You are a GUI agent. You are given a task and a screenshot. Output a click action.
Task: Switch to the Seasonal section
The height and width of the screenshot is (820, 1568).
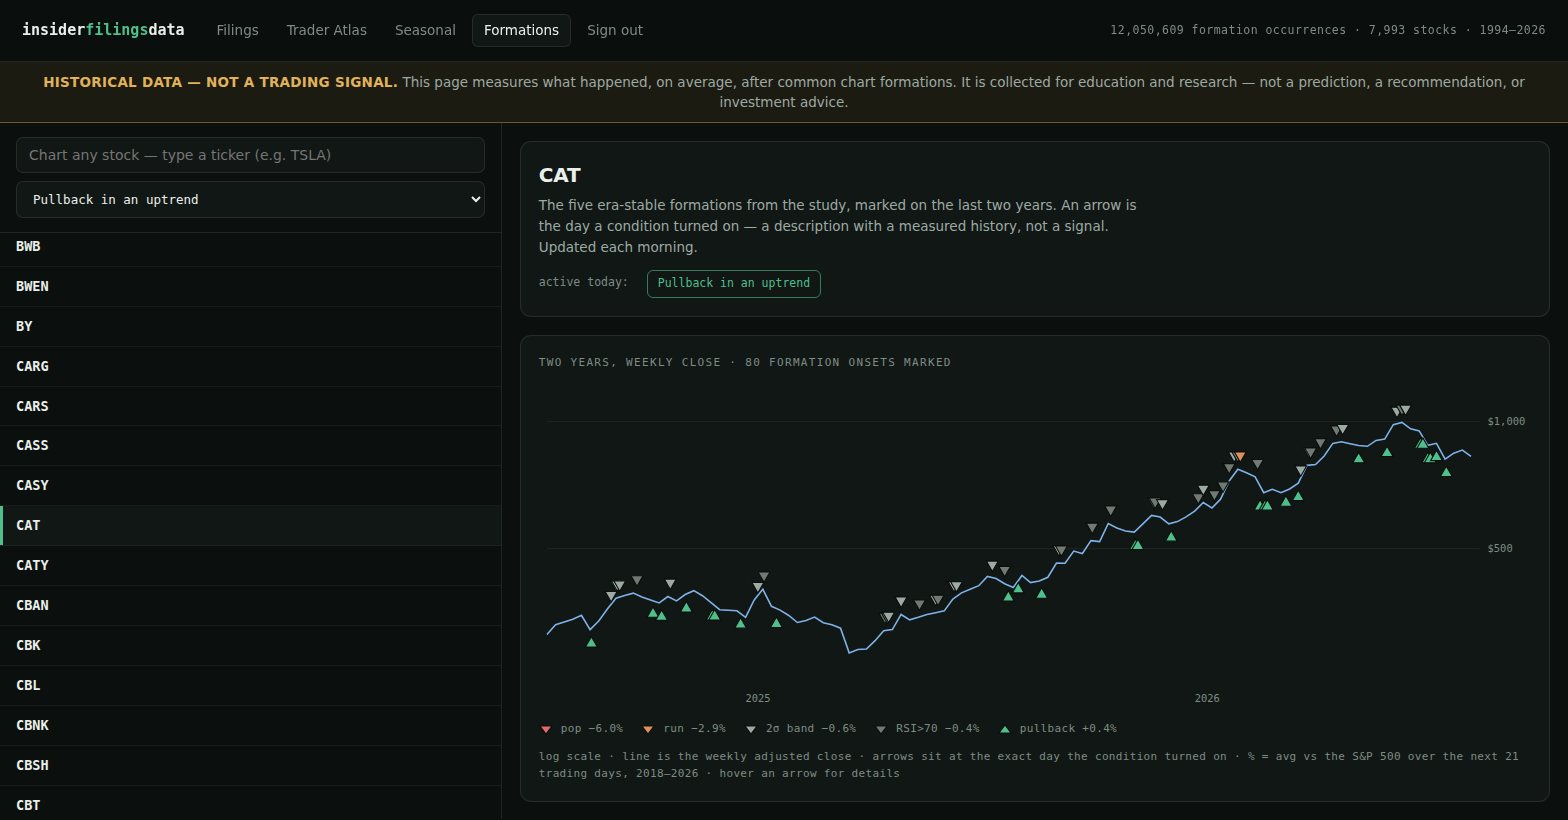[x=425, y=30]
